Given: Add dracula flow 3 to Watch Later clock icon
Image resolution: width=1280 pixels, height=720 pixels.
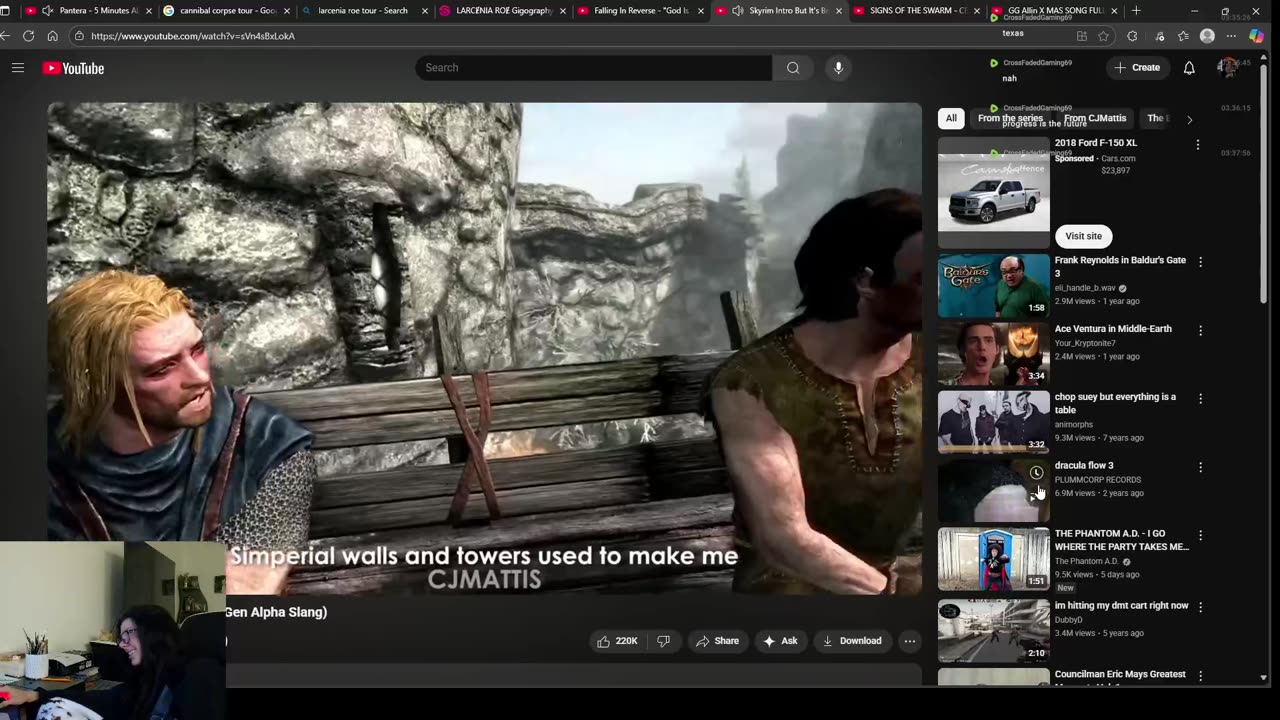Looking at the screenshot, I should pos(1036,473).
